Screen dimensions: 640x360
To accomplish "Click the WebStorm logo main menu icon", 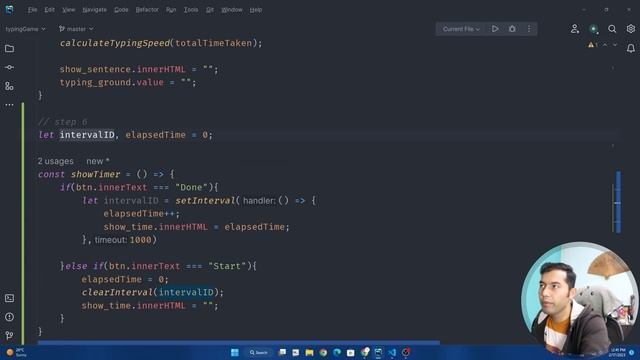I will (9, 9).
